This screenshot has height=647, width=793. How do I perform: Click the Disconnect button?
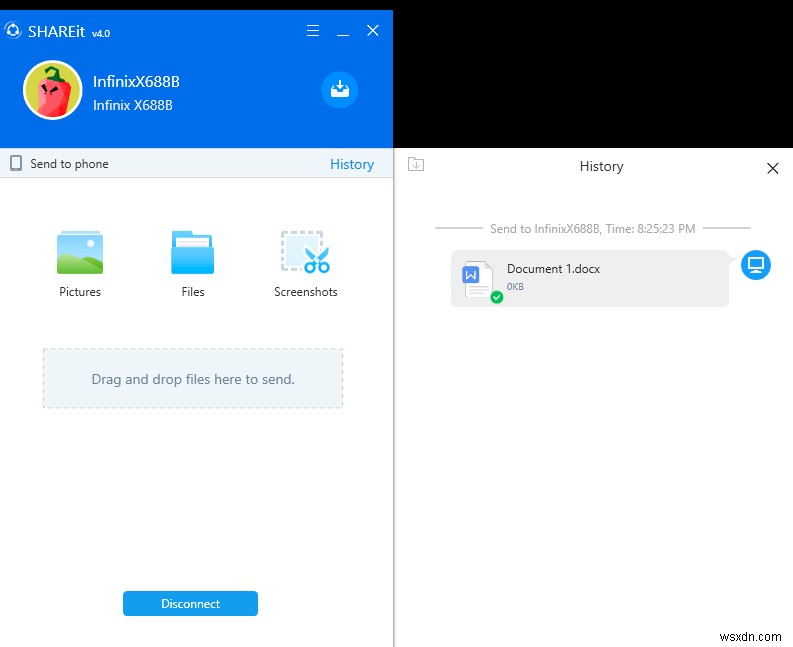[x=190, y=603]
